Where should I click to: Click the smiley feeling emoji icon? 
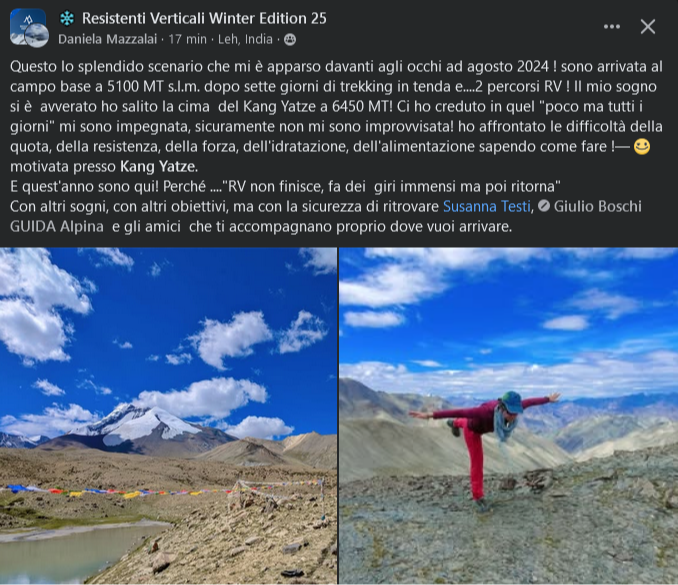[642, 147]
